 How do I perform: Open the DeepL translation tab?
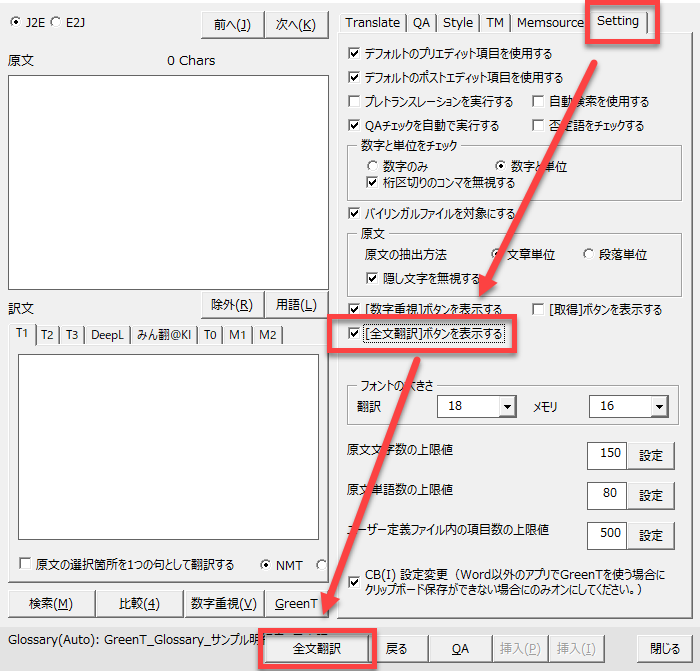107,335
